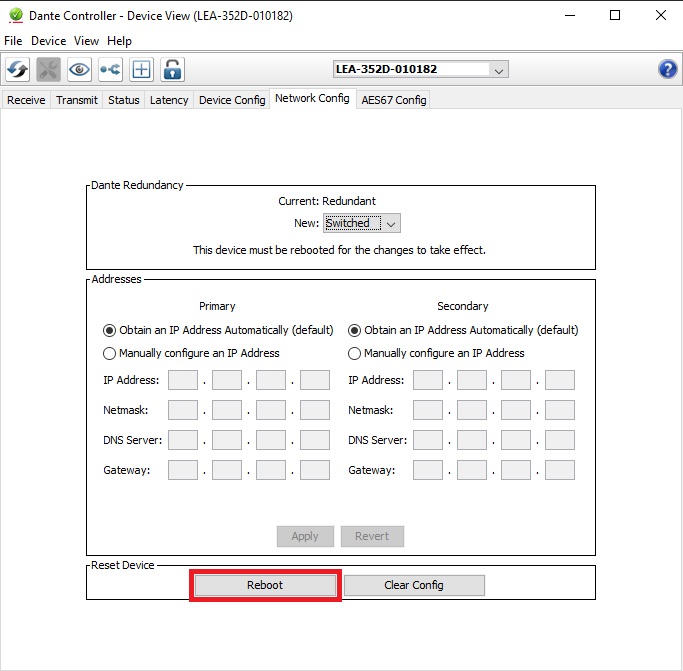Open the Device menu

coord(48,41)
